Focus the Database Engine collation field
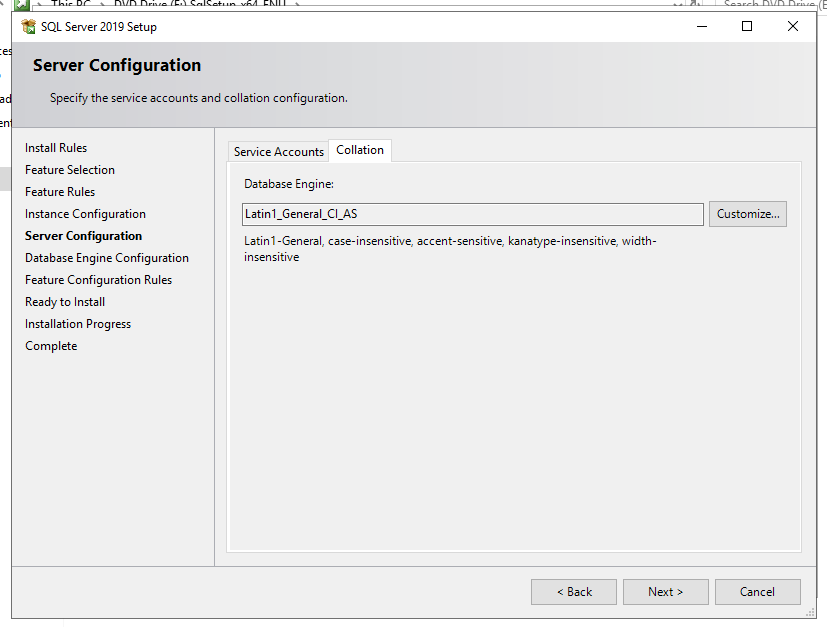Screen dimensions: 827x627 [473, 214]
